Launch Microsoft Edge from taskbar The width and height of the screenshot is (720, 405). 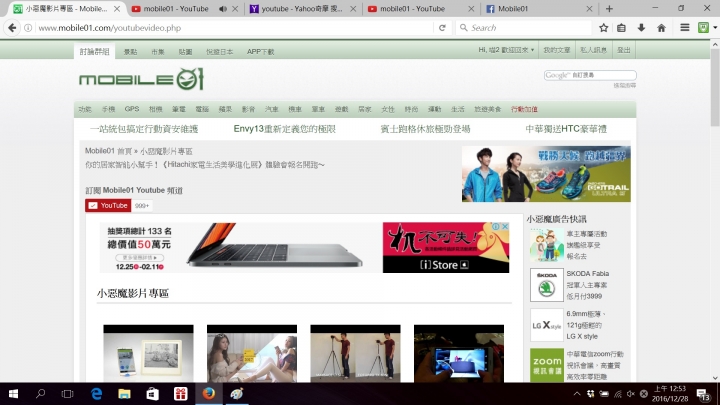click(x=96, y=394)
